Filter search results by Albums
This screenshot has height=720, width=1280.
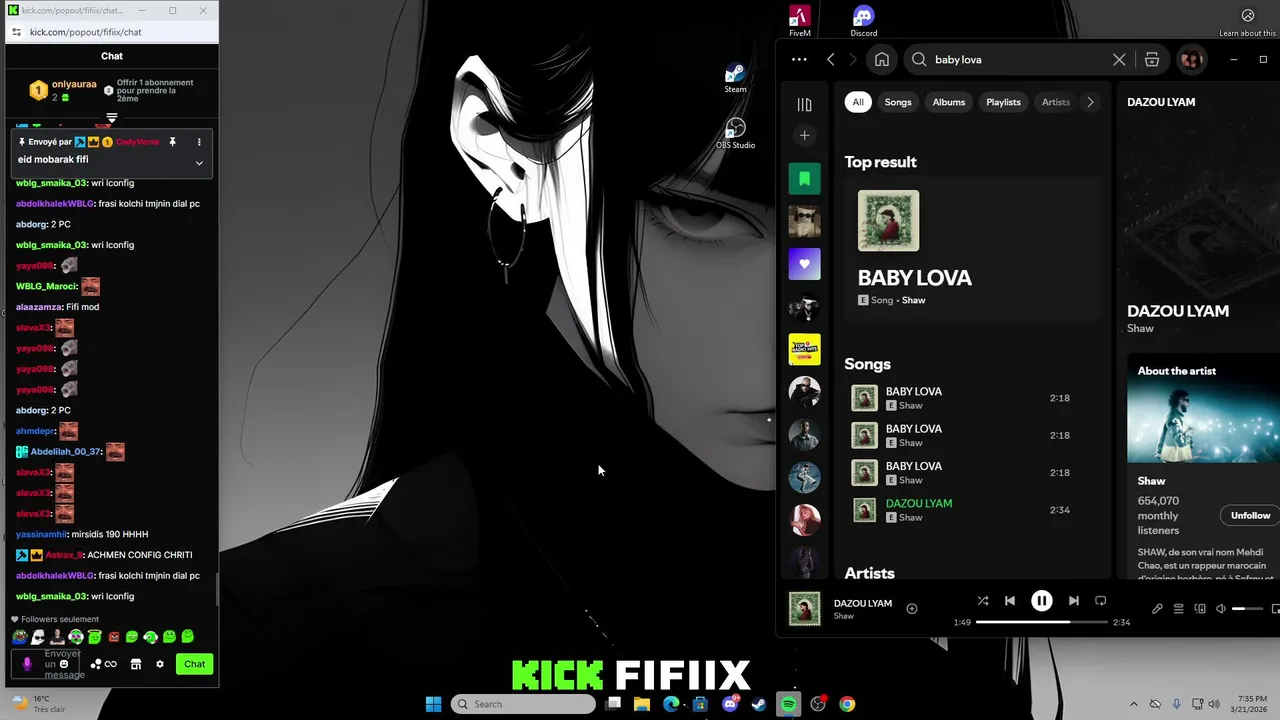click(949, 102)
